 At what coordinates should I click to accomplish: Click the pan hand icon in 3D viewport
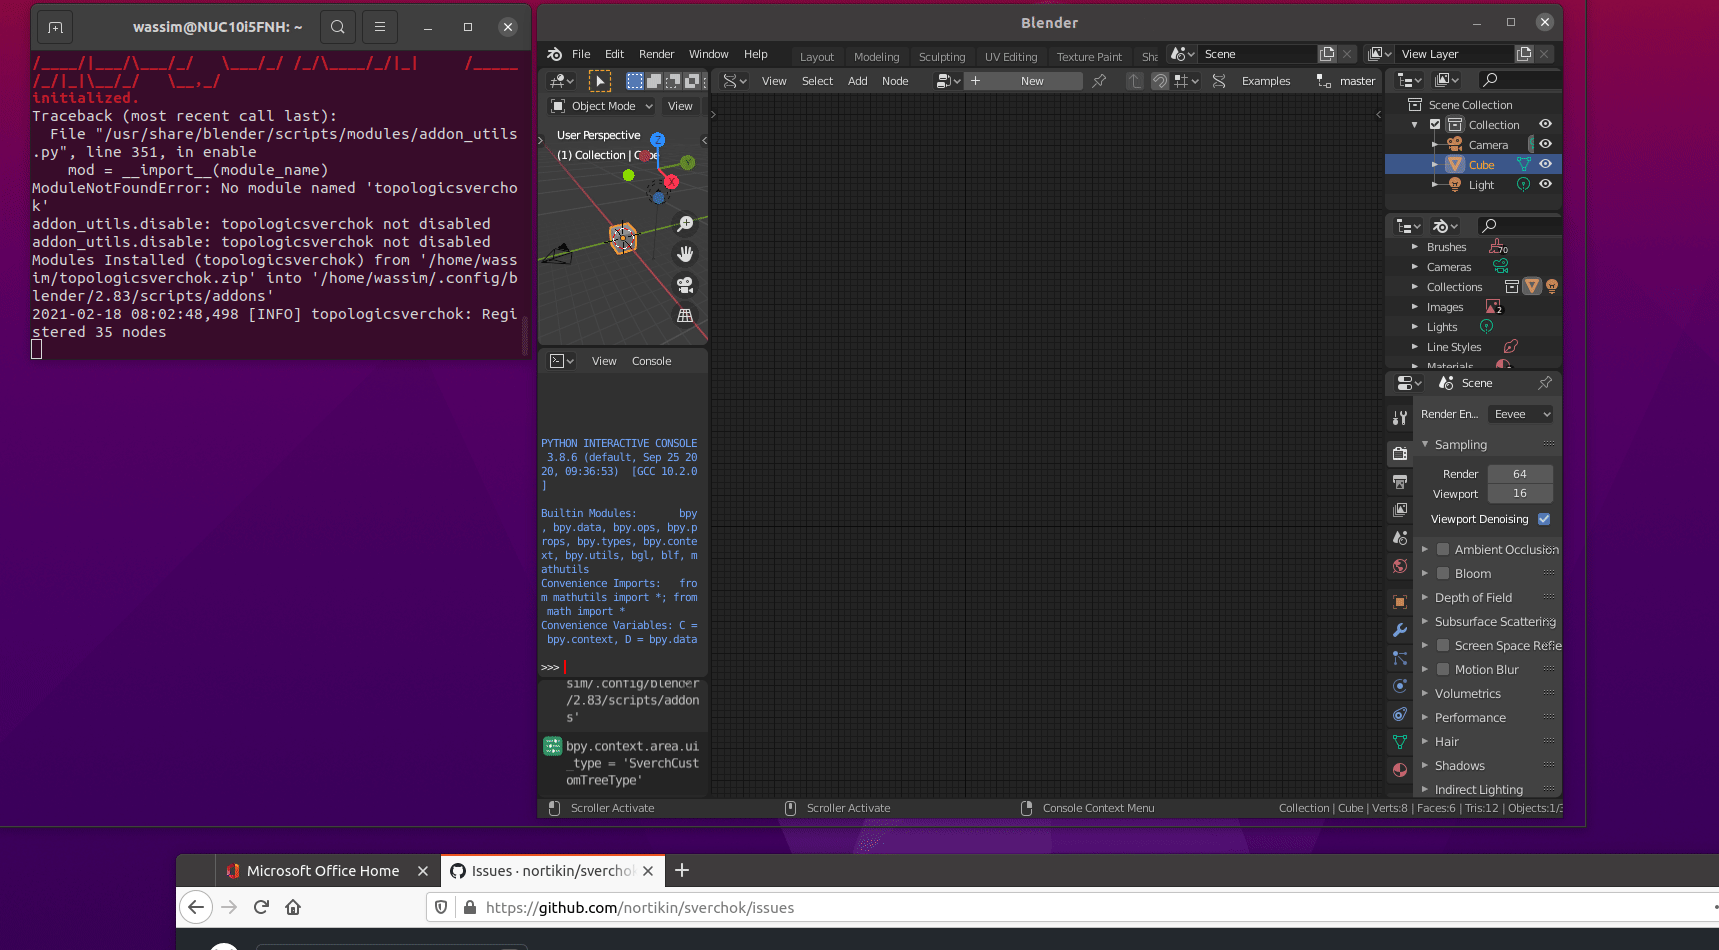(x=685, y=254)
